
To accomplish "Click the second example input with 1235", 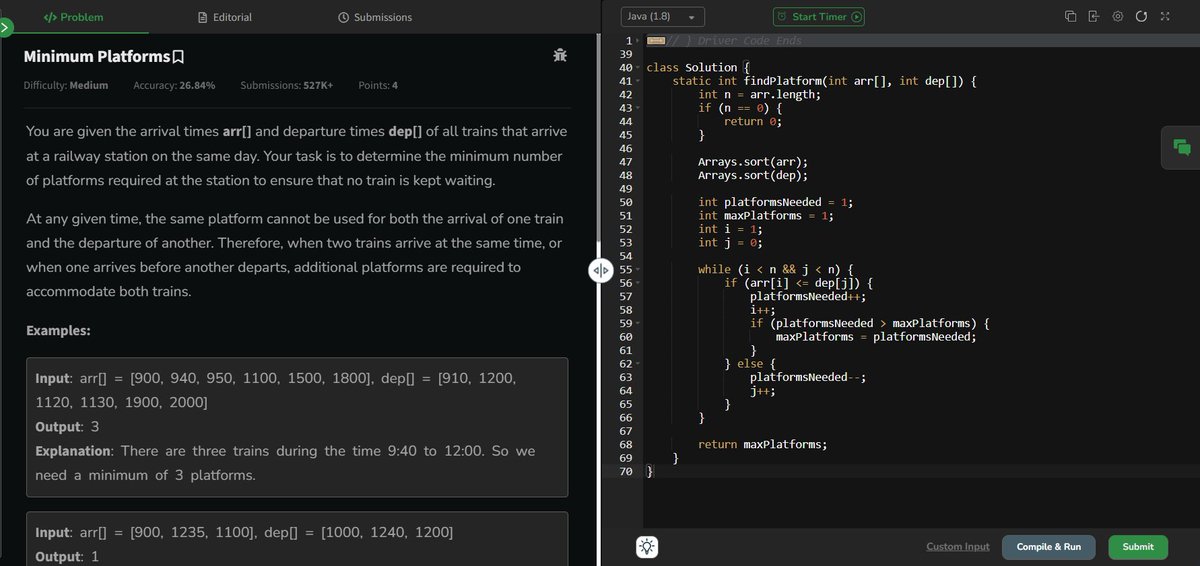I will click(x=244, y=532).
